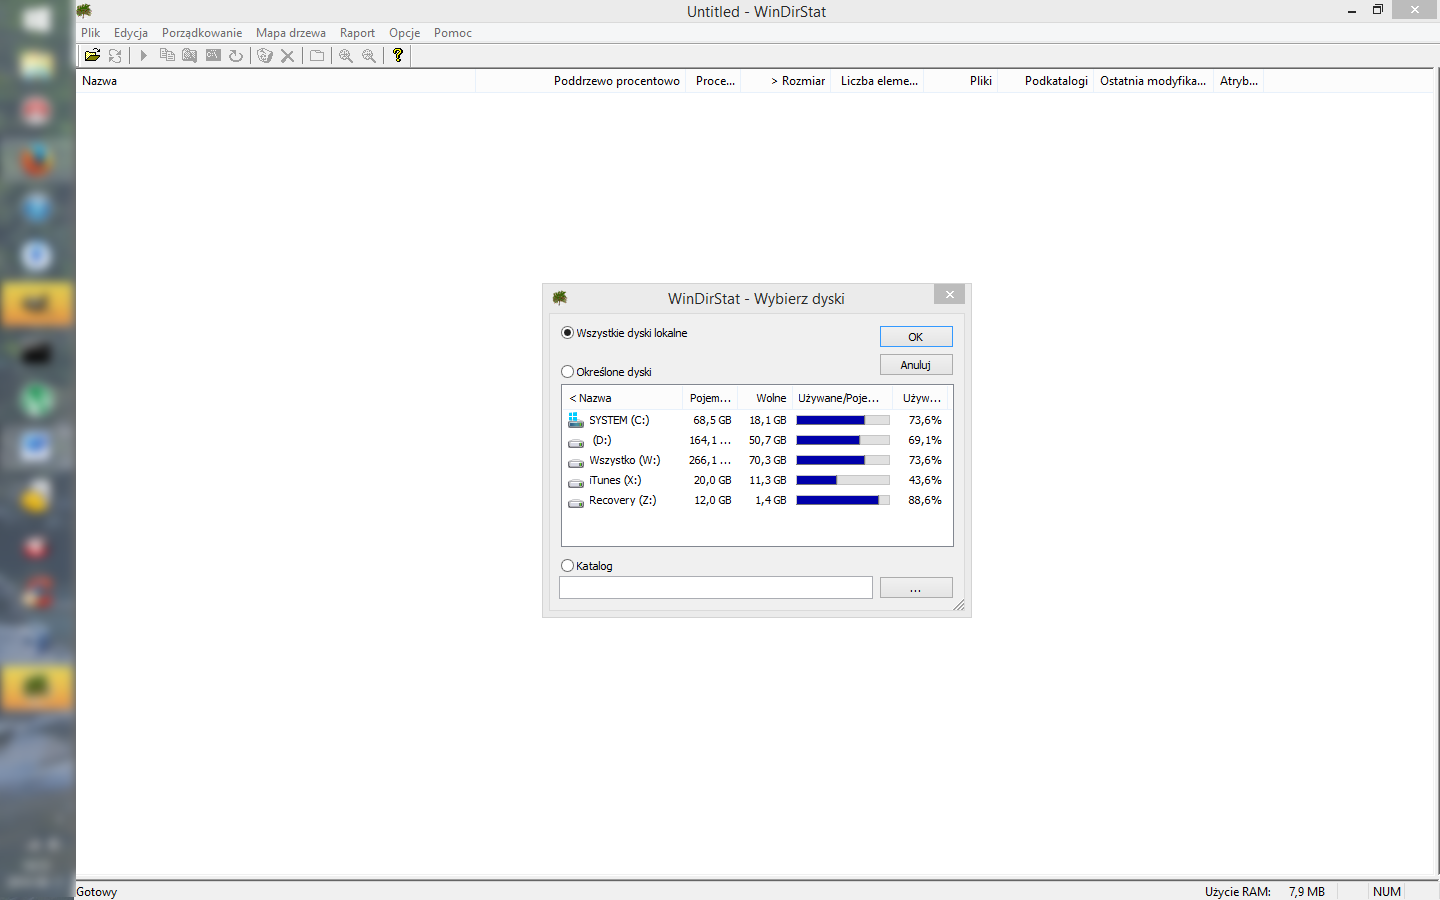This screenshot has height=900, width=1440.
Task: Click the 'Atryb...' column header
Action: 1239,81
